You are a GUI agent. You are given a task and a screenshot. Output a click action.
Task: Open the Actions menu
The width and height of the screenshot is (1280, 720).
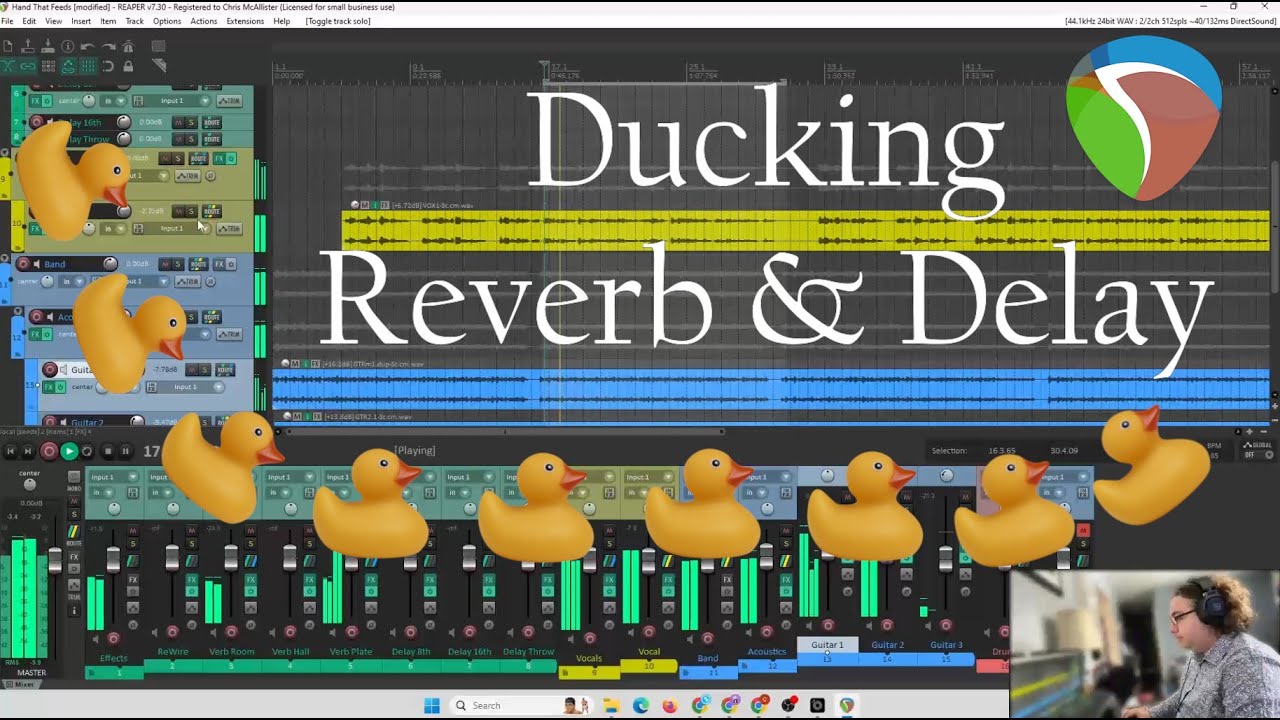[203, 21]
